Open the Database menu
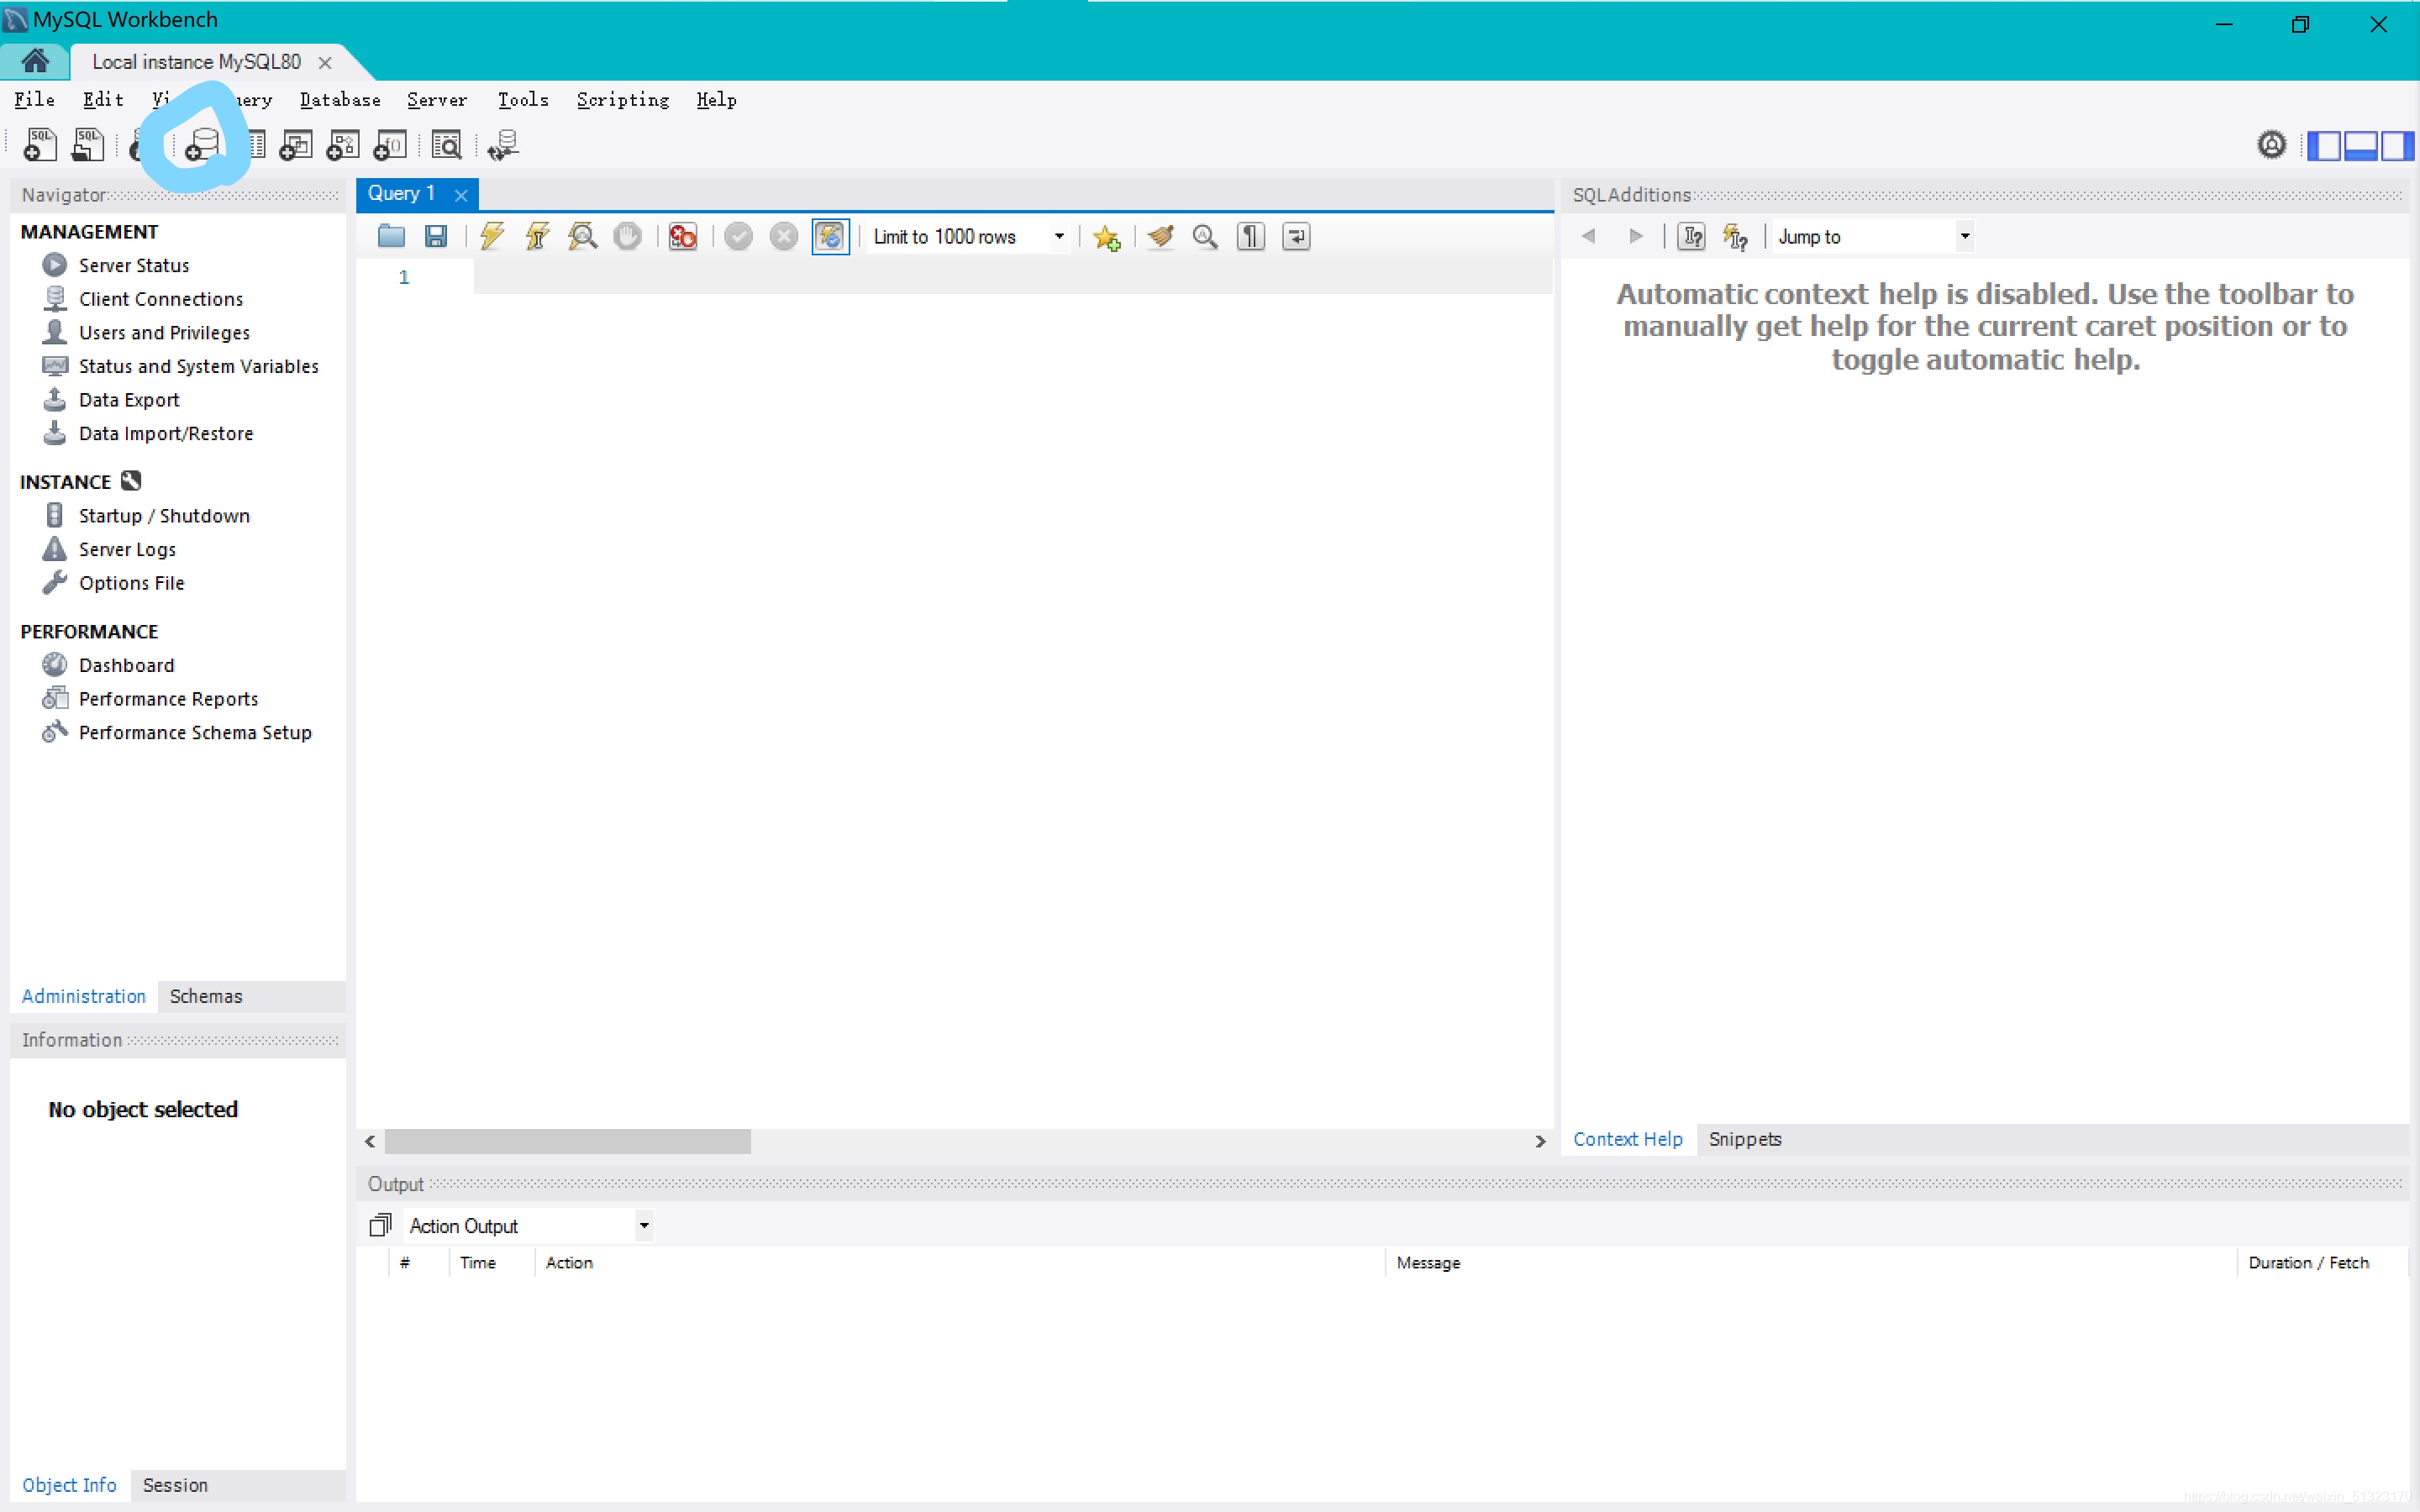2420x1512 pixels. tap(340, 100)
